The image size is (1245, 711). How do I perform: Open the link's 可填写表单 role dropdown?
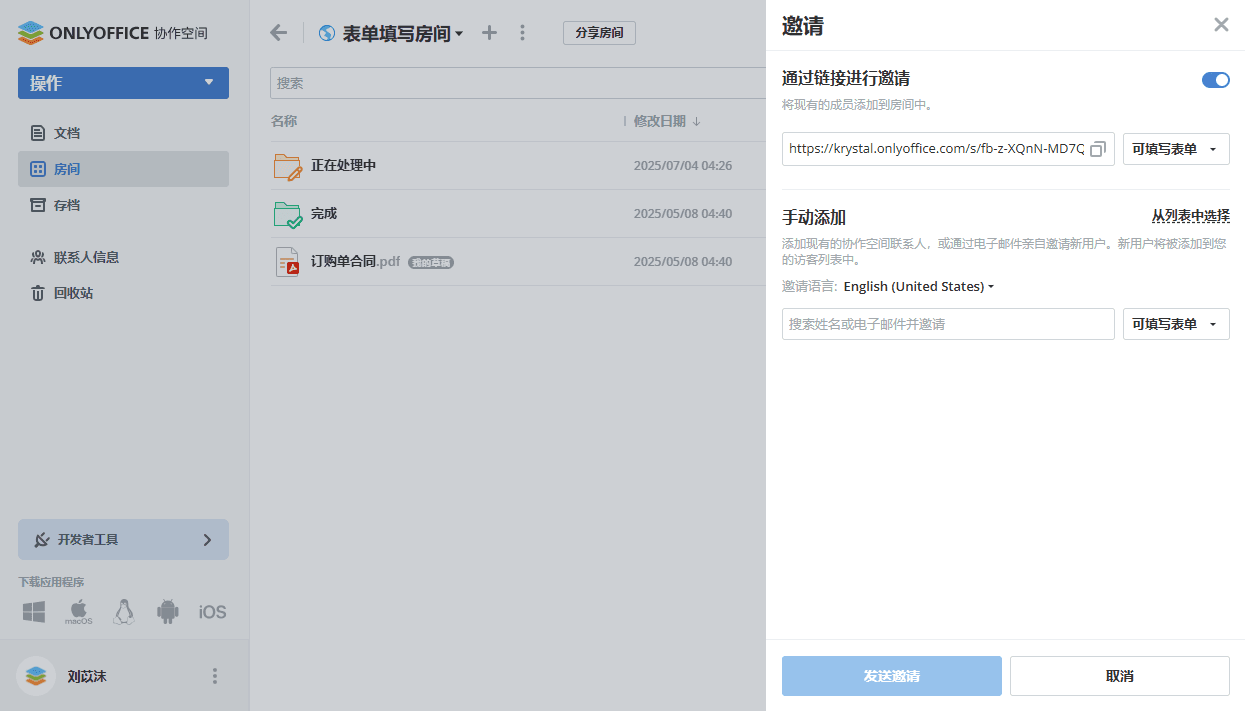(1176, 149)
